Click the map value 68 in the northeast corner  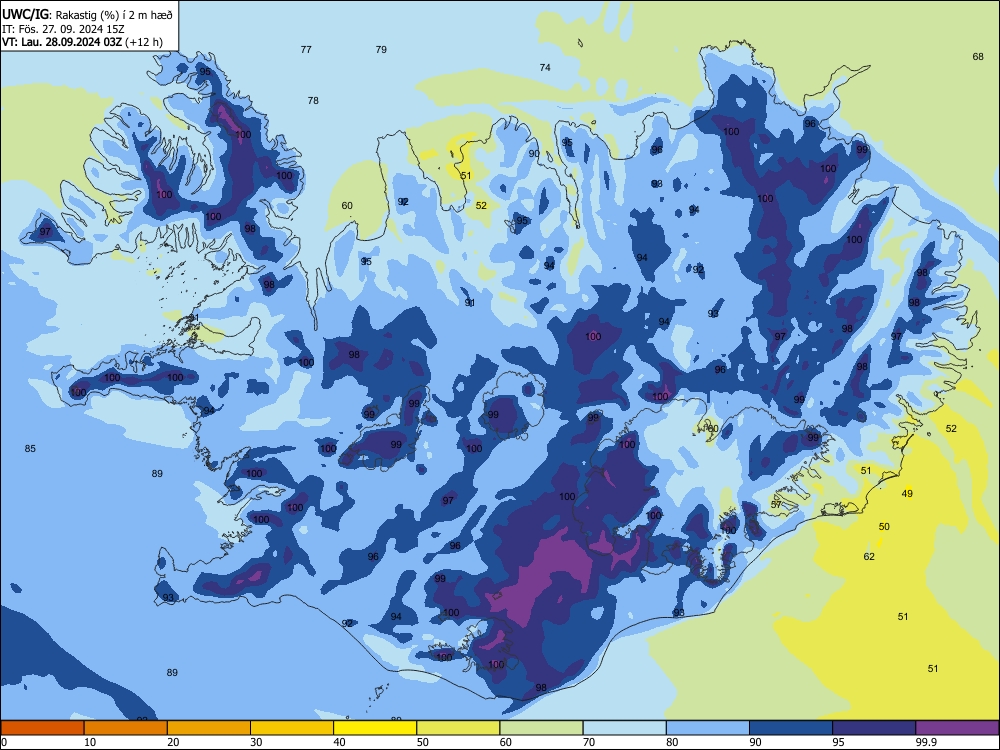pos(978,57)
